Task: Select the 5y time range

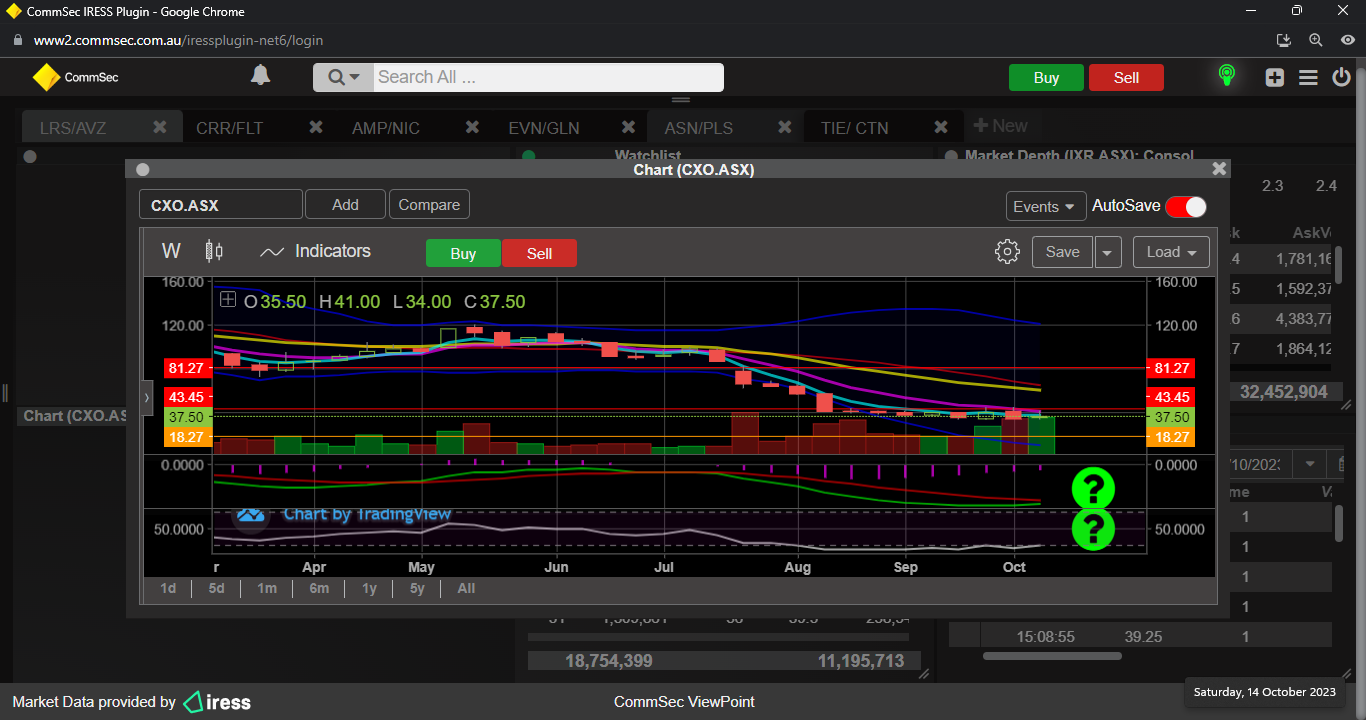Action: click(417, 588)
